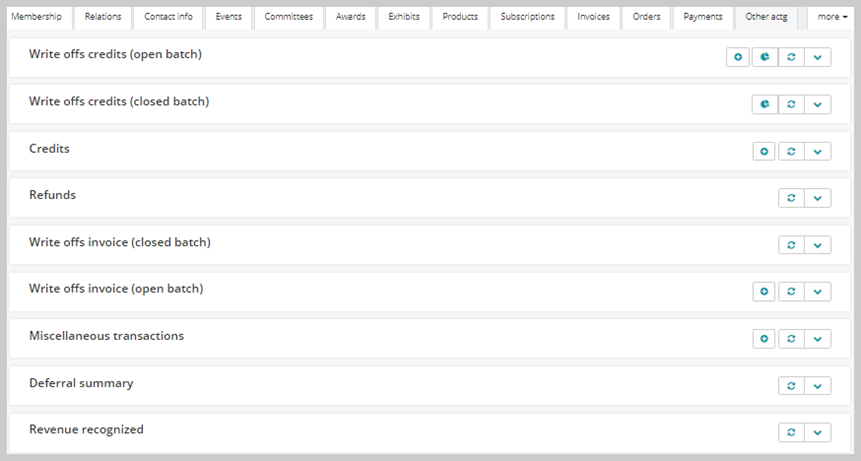Refresh write offs credits (open batch) section
Screen dimensions: 861x461
point(791,57)
